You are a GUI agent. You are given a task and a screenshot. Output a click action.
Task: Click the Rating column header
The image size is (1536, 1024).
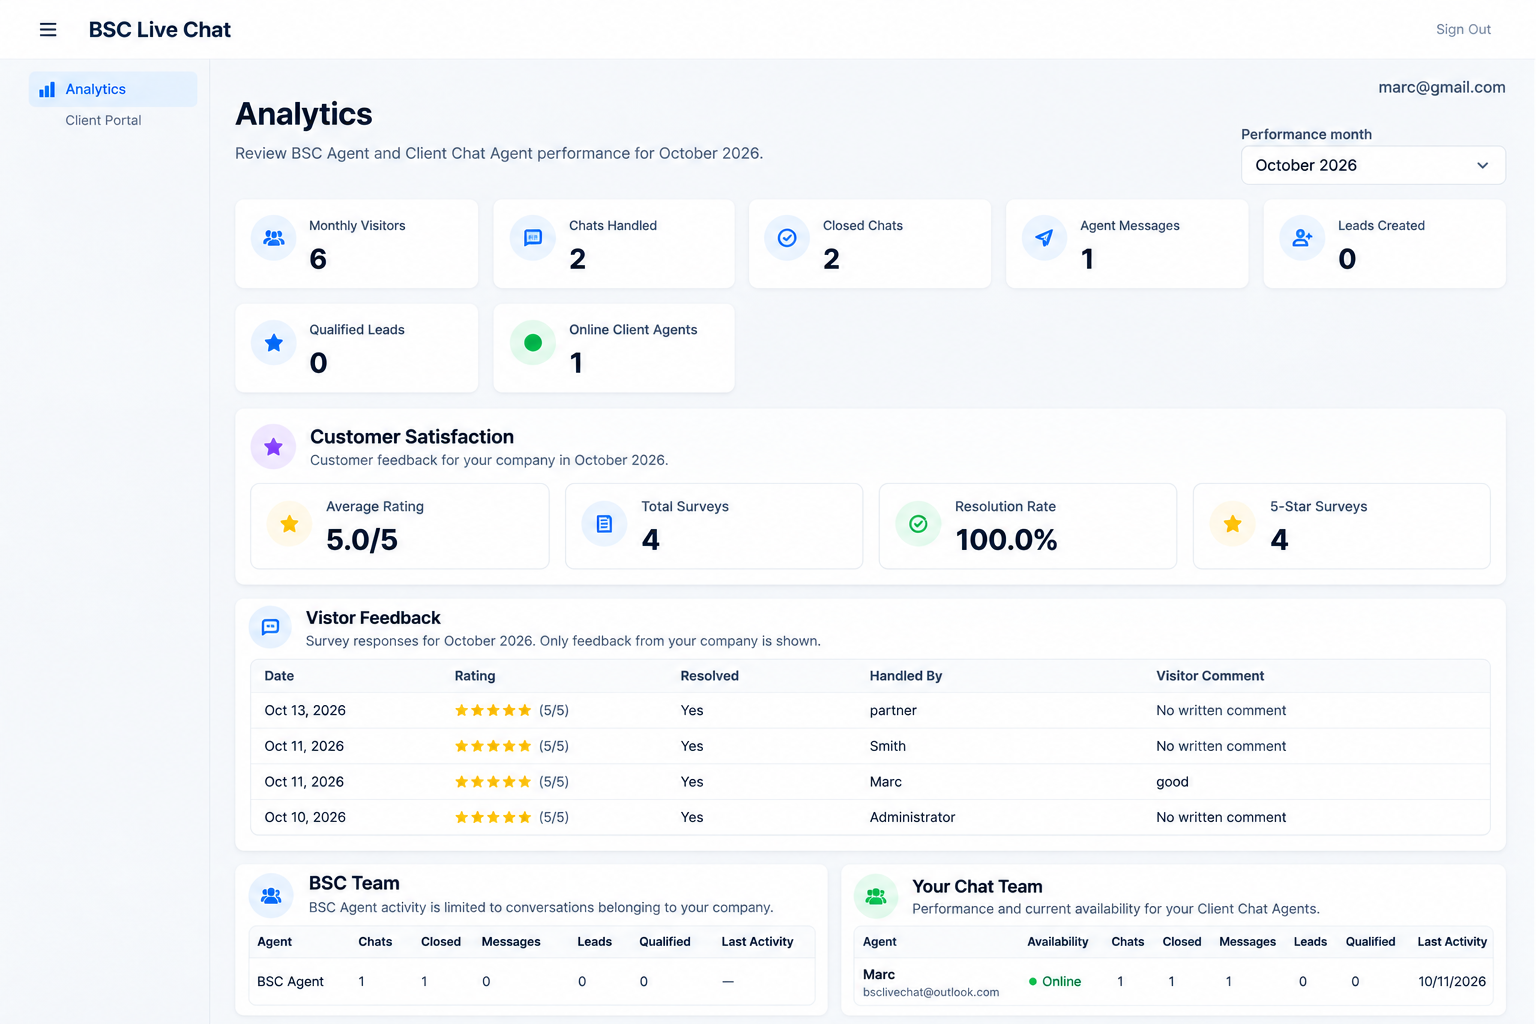pos(475,677)
